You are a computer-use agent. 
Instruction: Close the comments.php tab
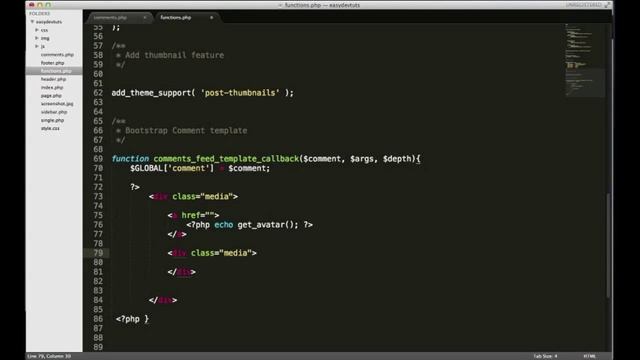[x=144, y=18]
